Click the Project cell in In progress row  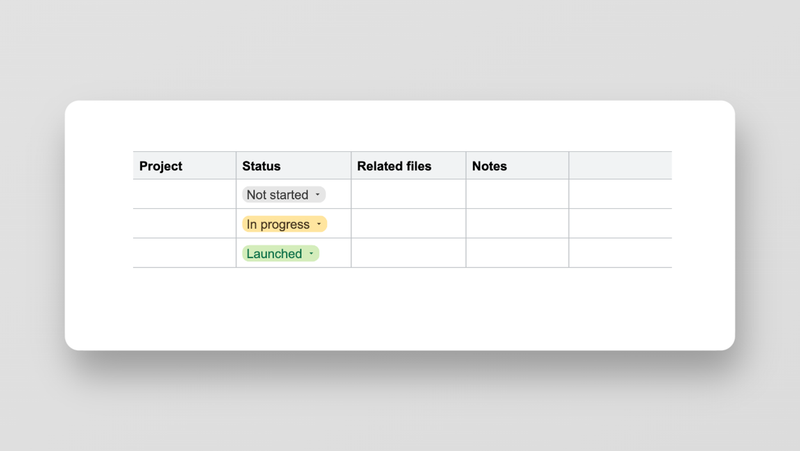coord(184,224)
